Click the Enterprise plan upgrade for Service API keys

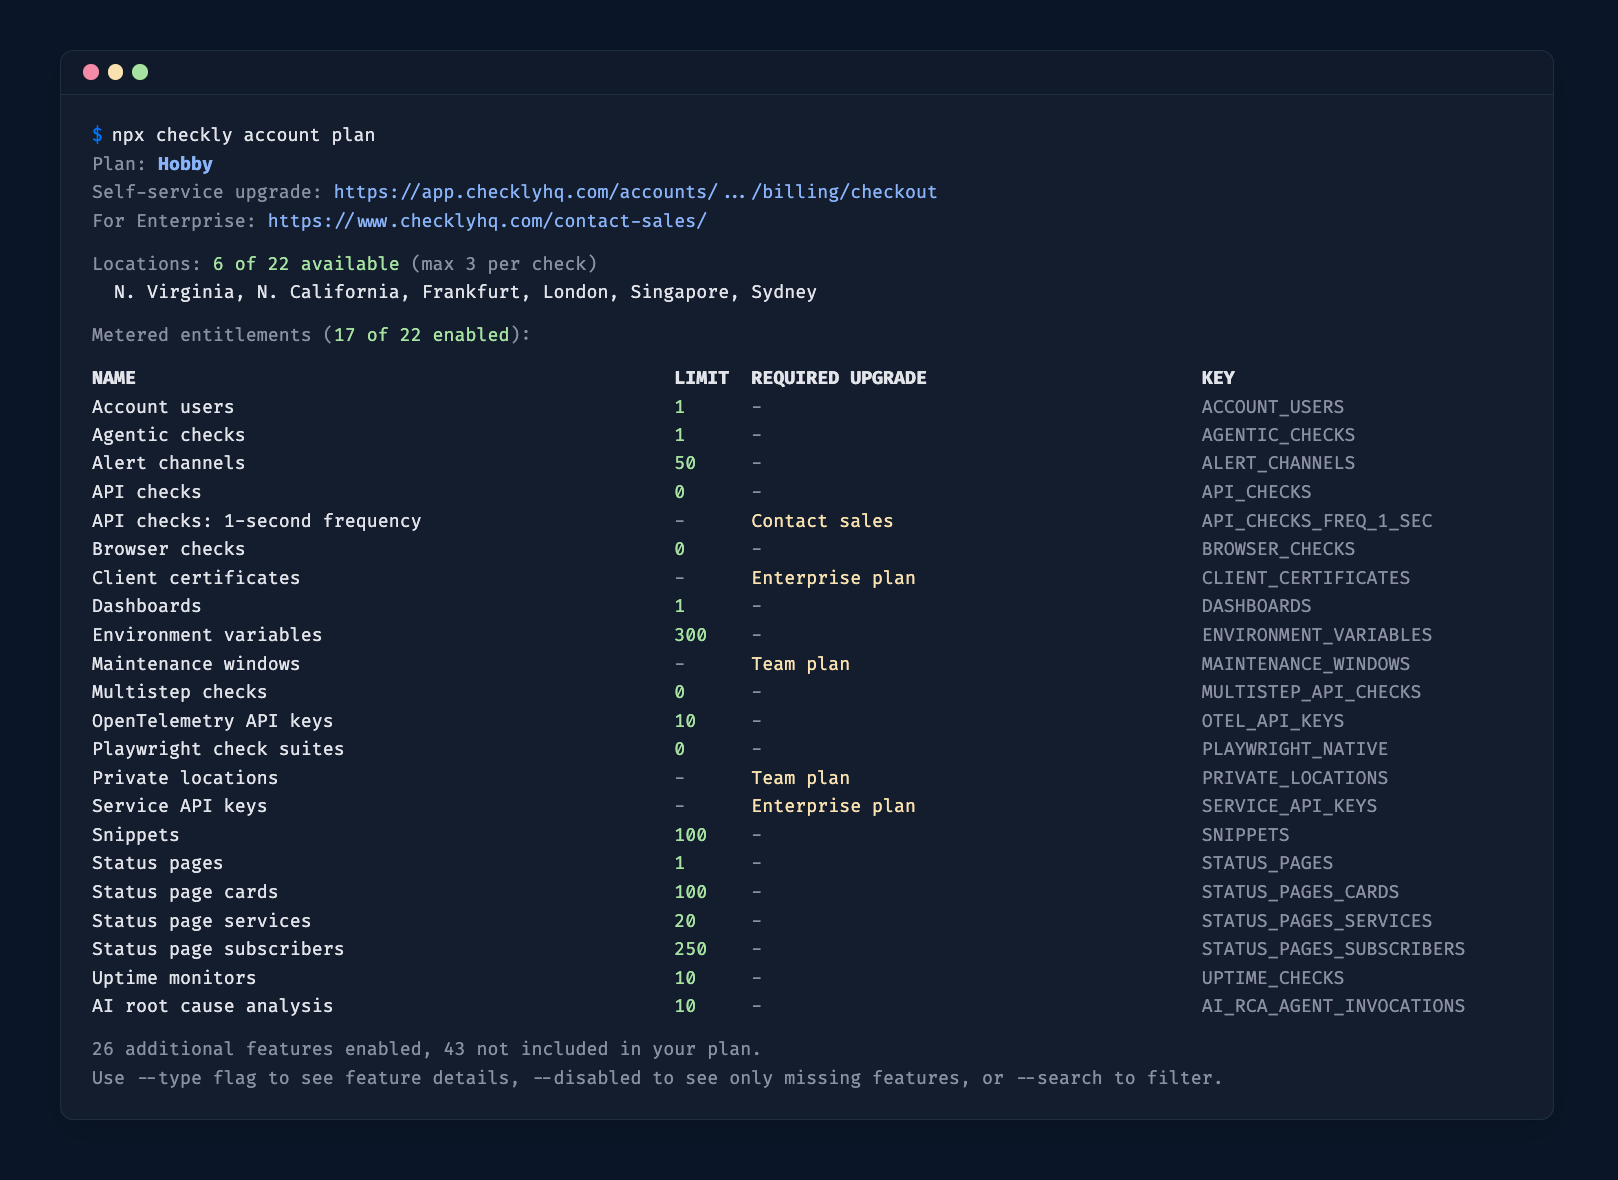coord(833,805)
